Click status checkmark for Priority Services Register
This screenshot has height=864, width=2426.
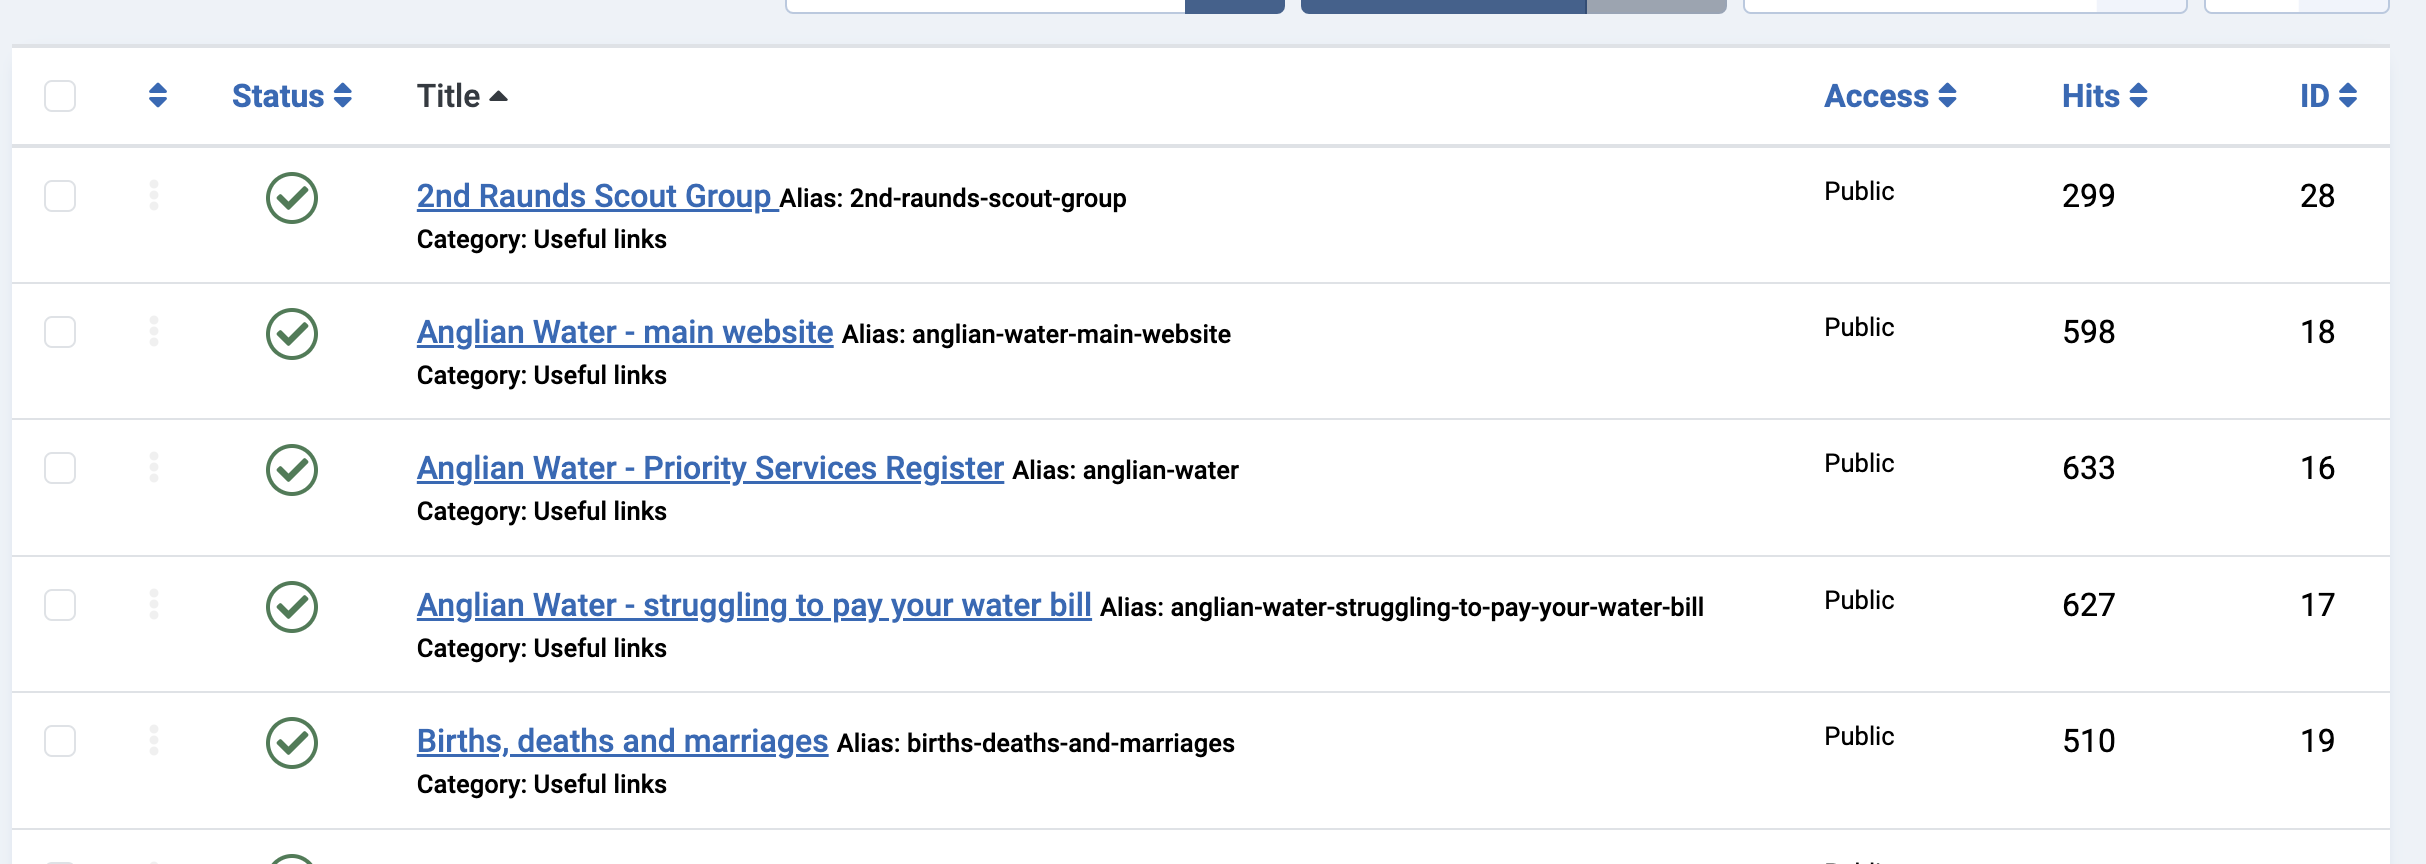292,470
